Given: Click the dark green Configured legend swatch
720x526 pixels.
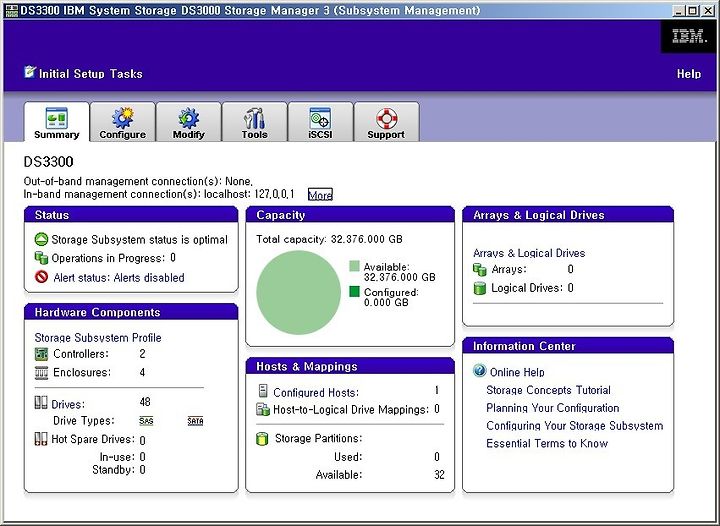Looking at the screenshot, I should pos(354,291).
